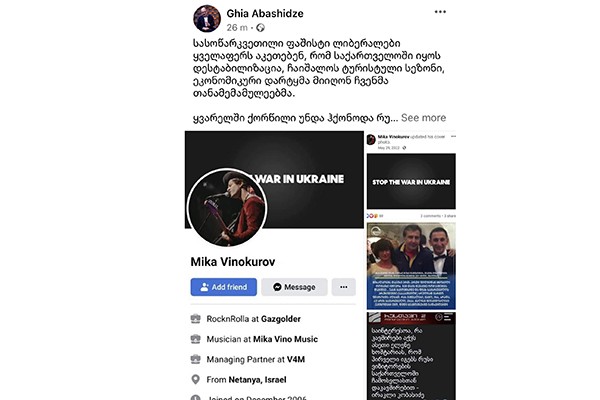Screen dimensions: 600x400
Task: Click the briefcase icon beside Managing Partner
Action: [x=196, y=359]
